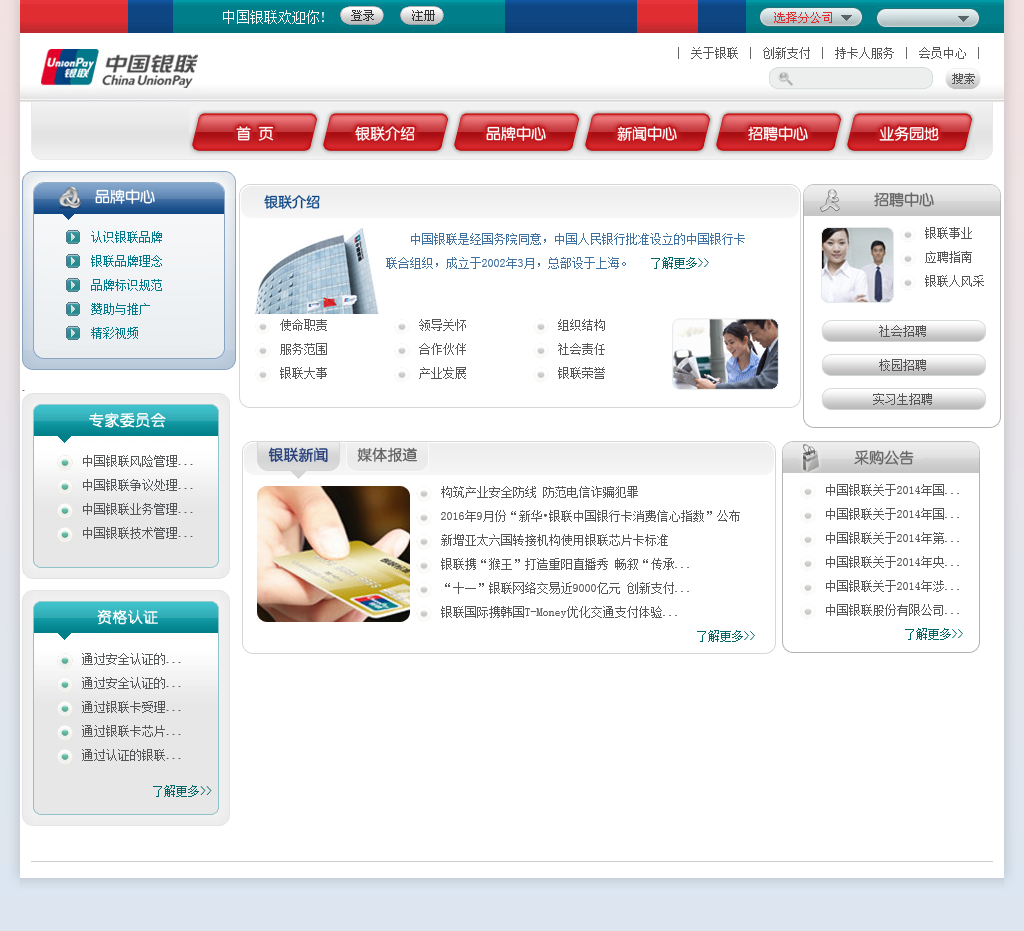Switch to the 银联新闻 tab
1024x931 pixels.
(x=298, y=456)
